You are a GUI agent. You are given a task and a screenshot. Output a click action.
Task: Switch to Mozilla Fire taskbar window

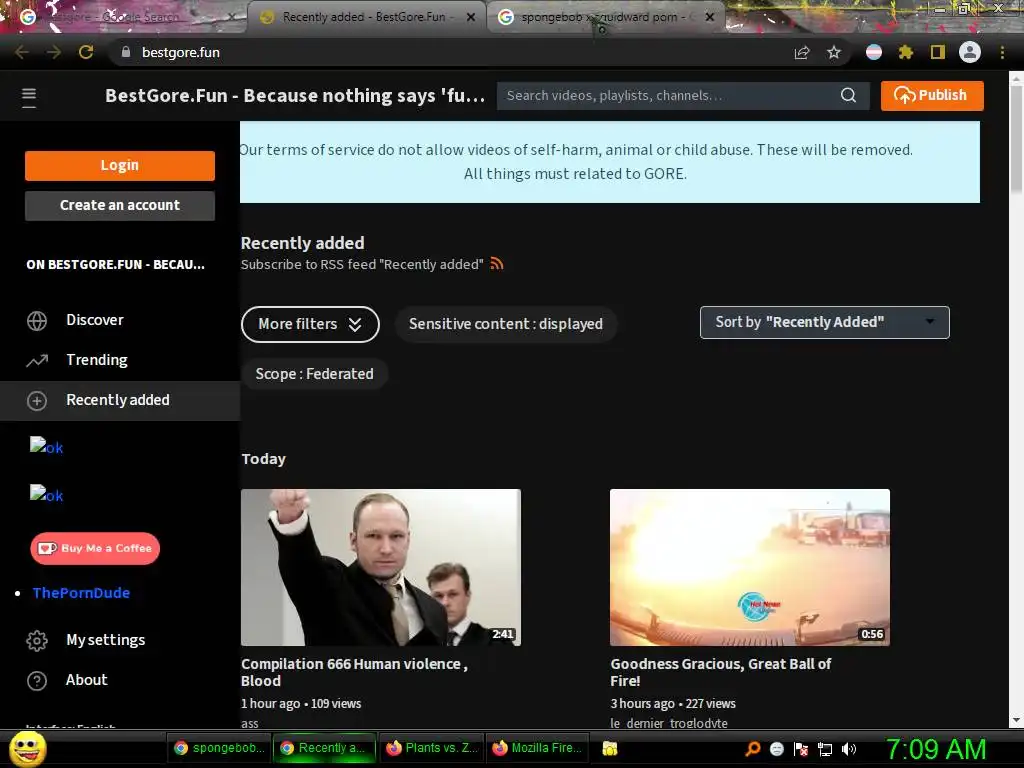pyautogui.click(x=537, y=748)
